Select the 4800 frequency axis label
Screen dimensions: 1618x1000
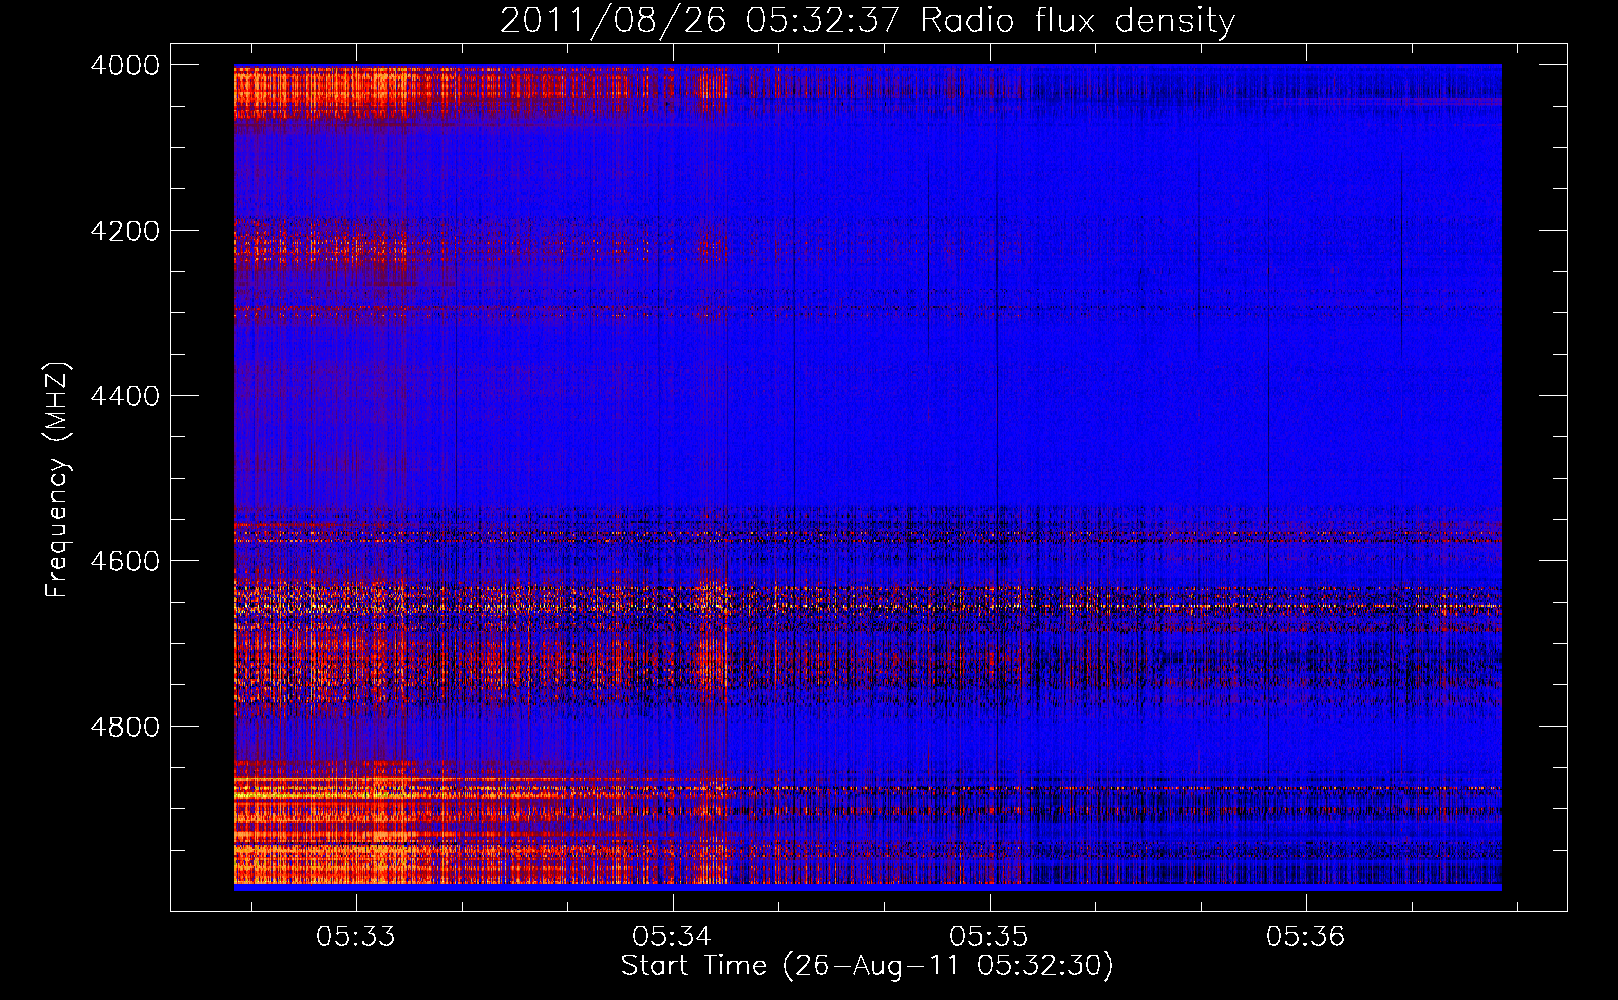coord(125,727)
